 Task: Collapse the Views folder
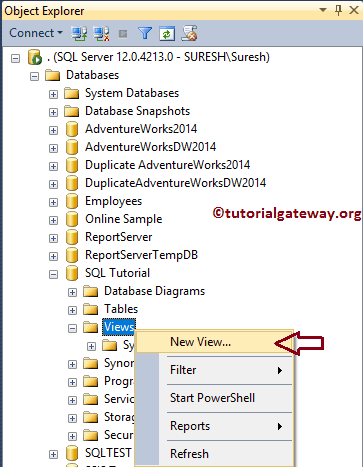click(72, 329)
